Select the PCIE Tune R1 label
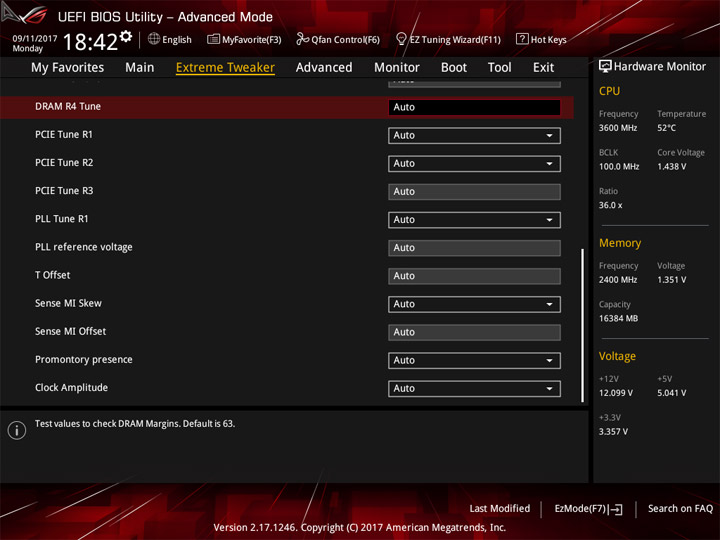 click(x=64, y=135)
